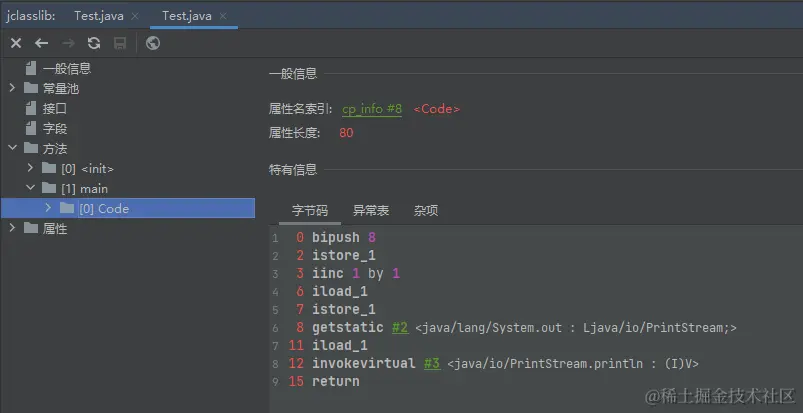Click the 接口 file icon
803x413 pixels.
[x=31, y=108]
